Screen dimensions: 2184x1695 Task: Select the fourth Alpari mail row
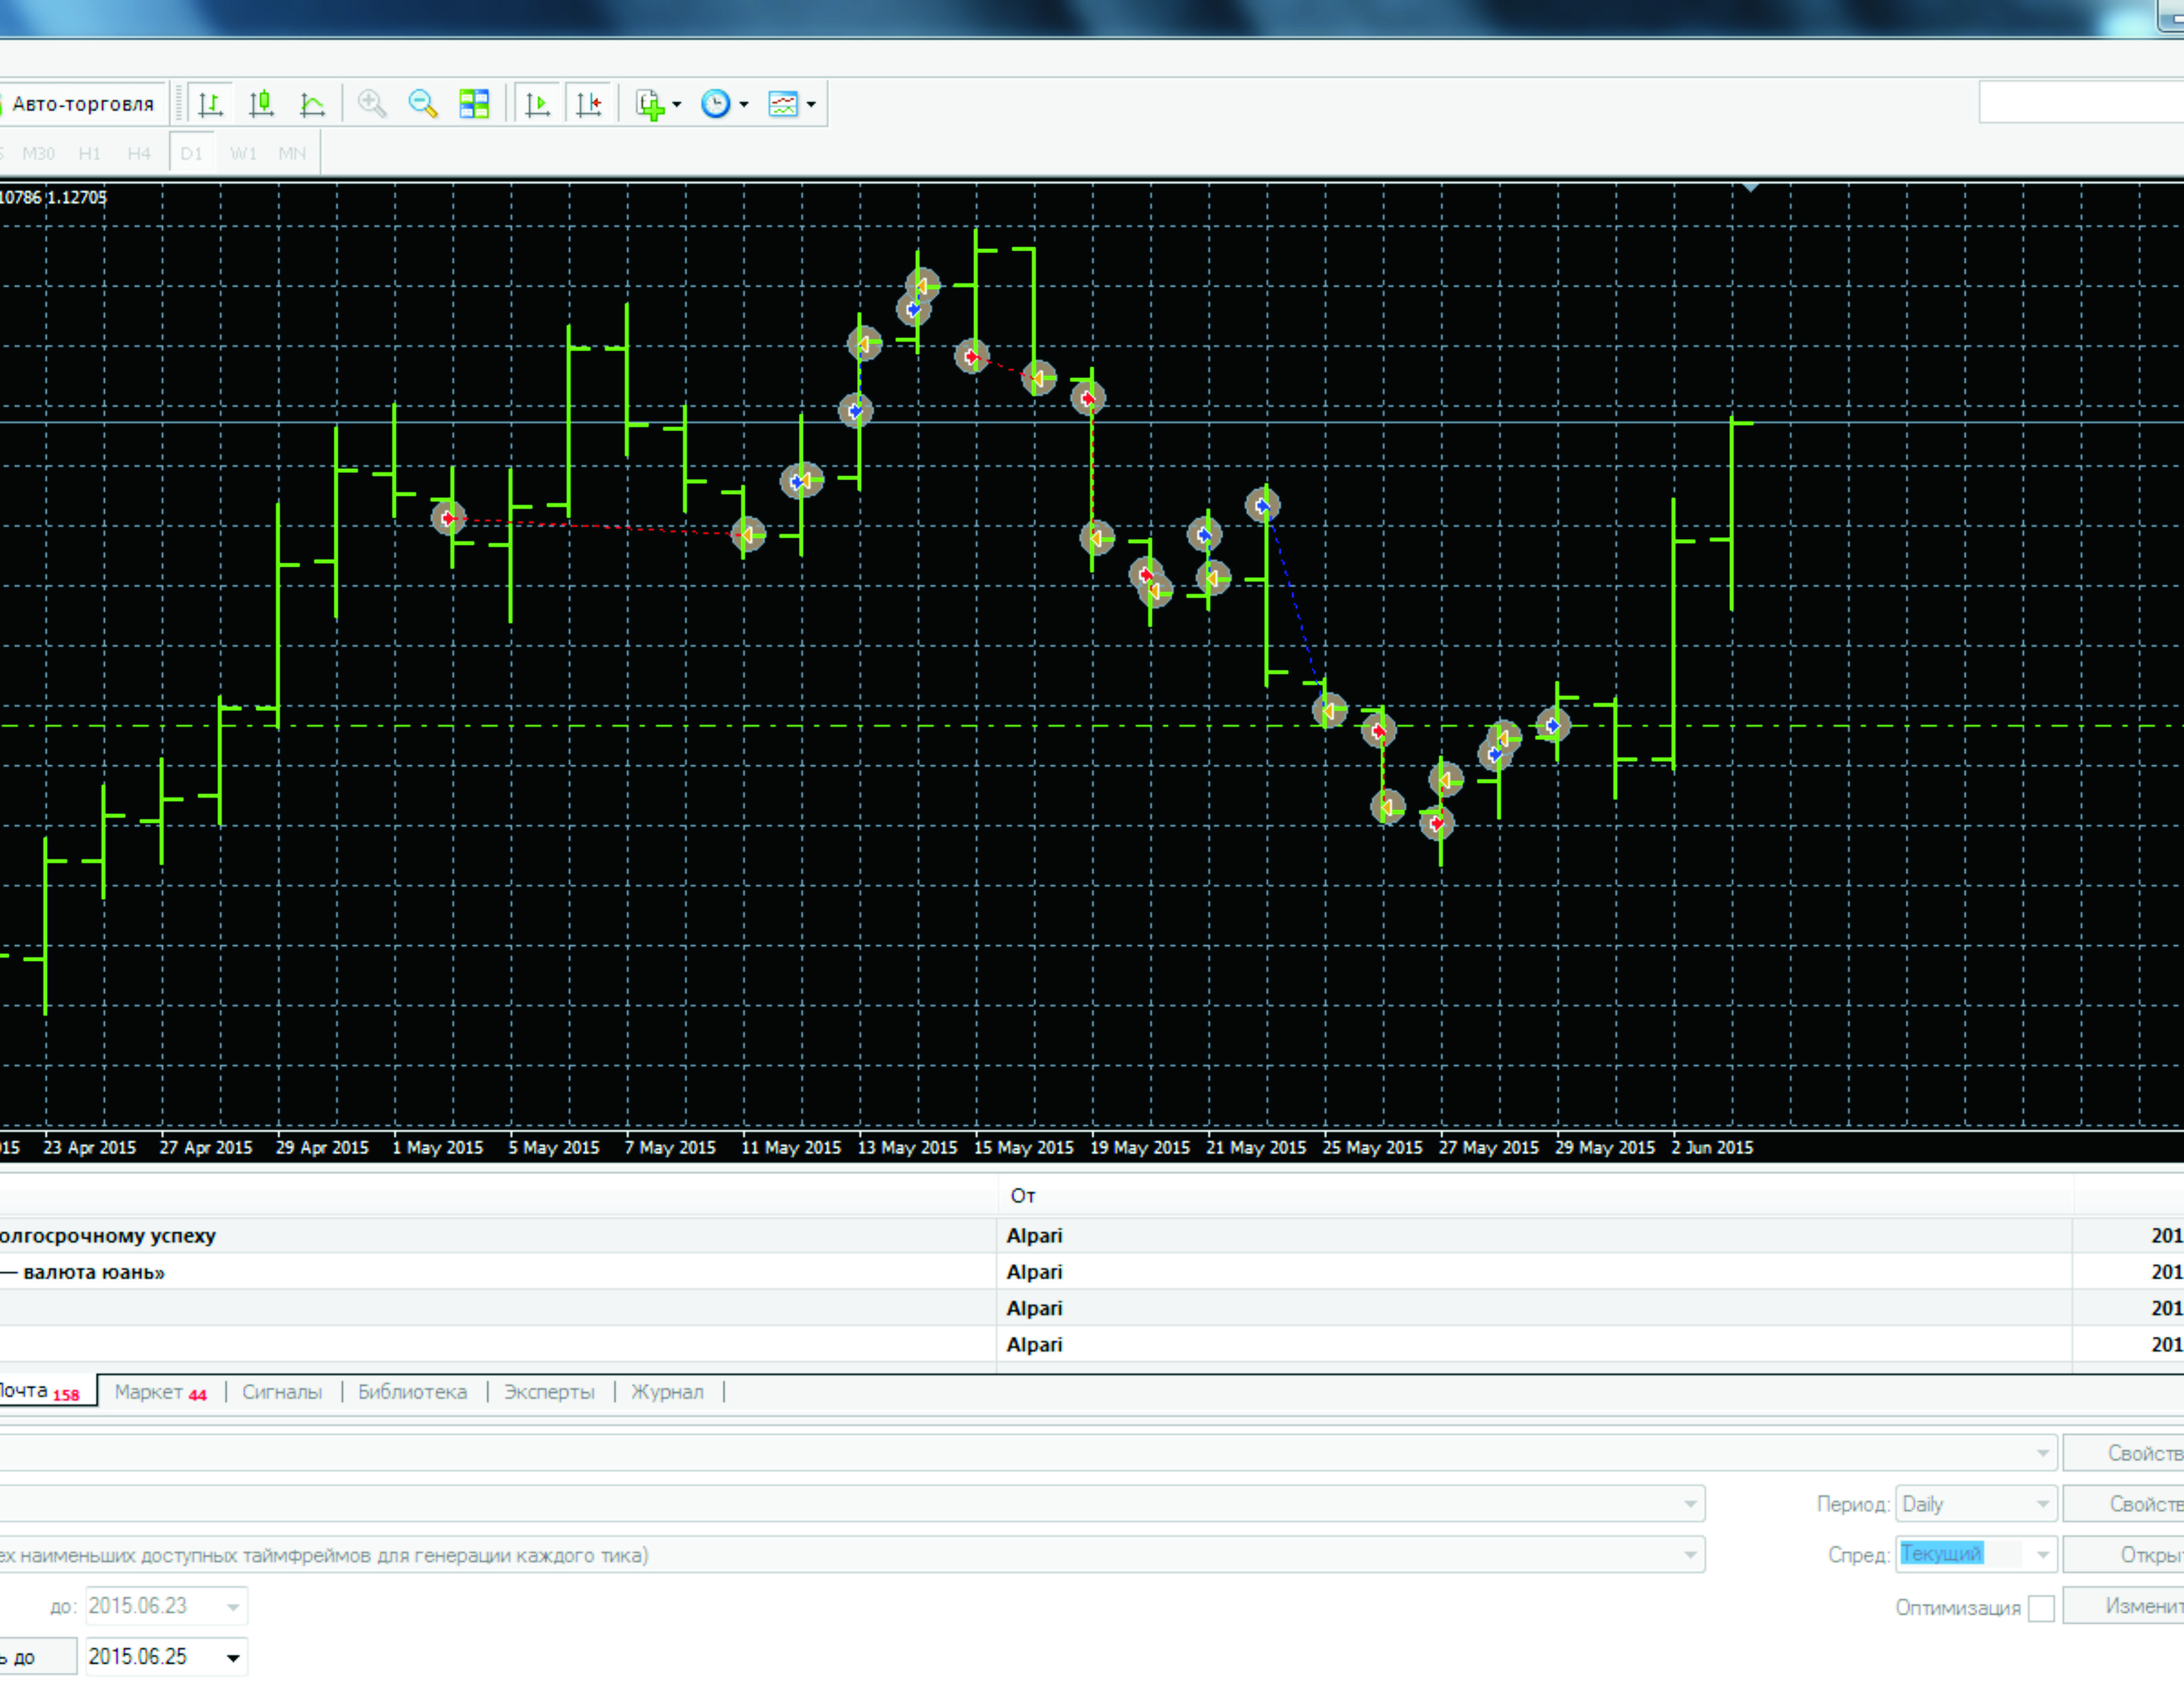tap(1092, 1345)
